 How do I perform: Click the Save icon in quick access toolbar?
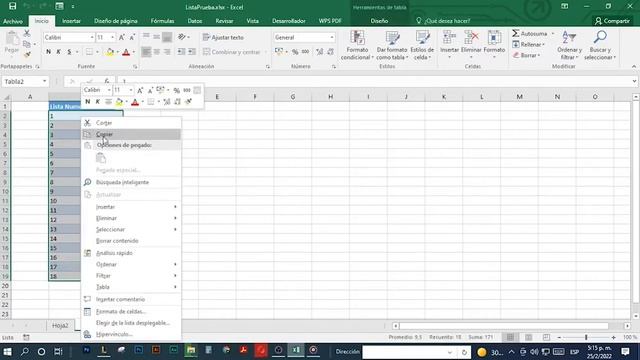(13, 7)
